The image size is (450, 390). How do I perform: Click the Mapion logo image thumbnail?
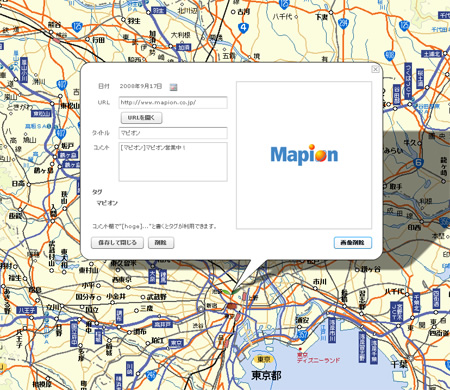click(x=304, y=155)
